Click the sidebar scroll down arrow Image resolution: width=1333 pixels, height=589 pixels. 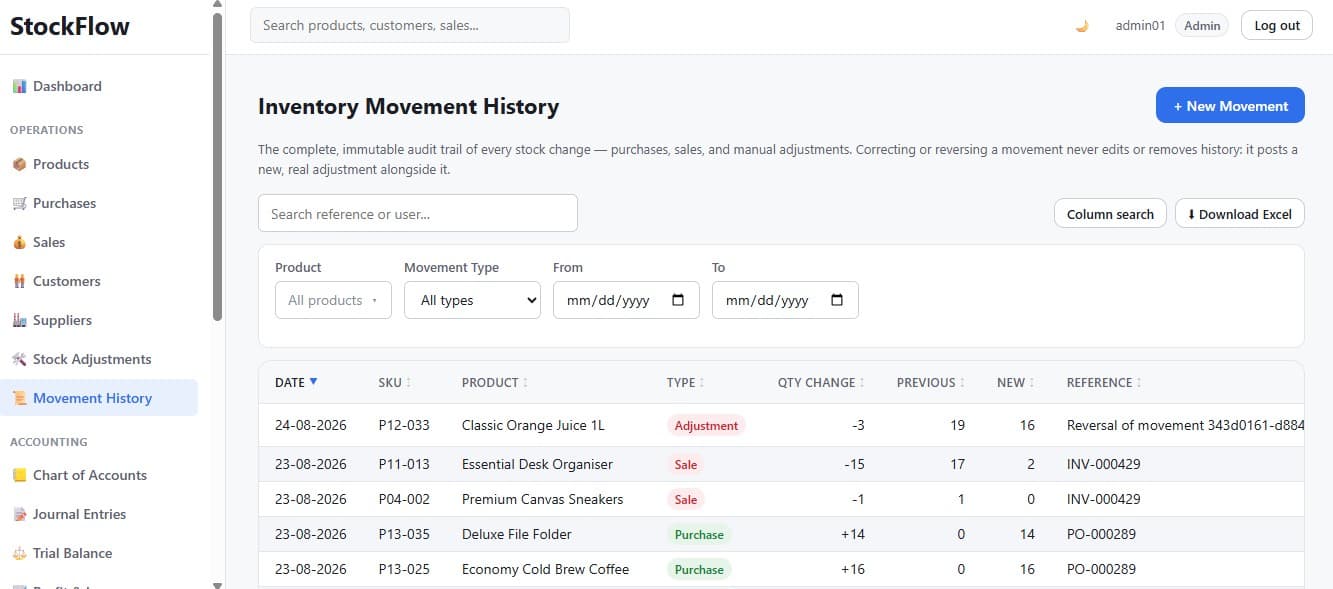(x=218, y=584)
